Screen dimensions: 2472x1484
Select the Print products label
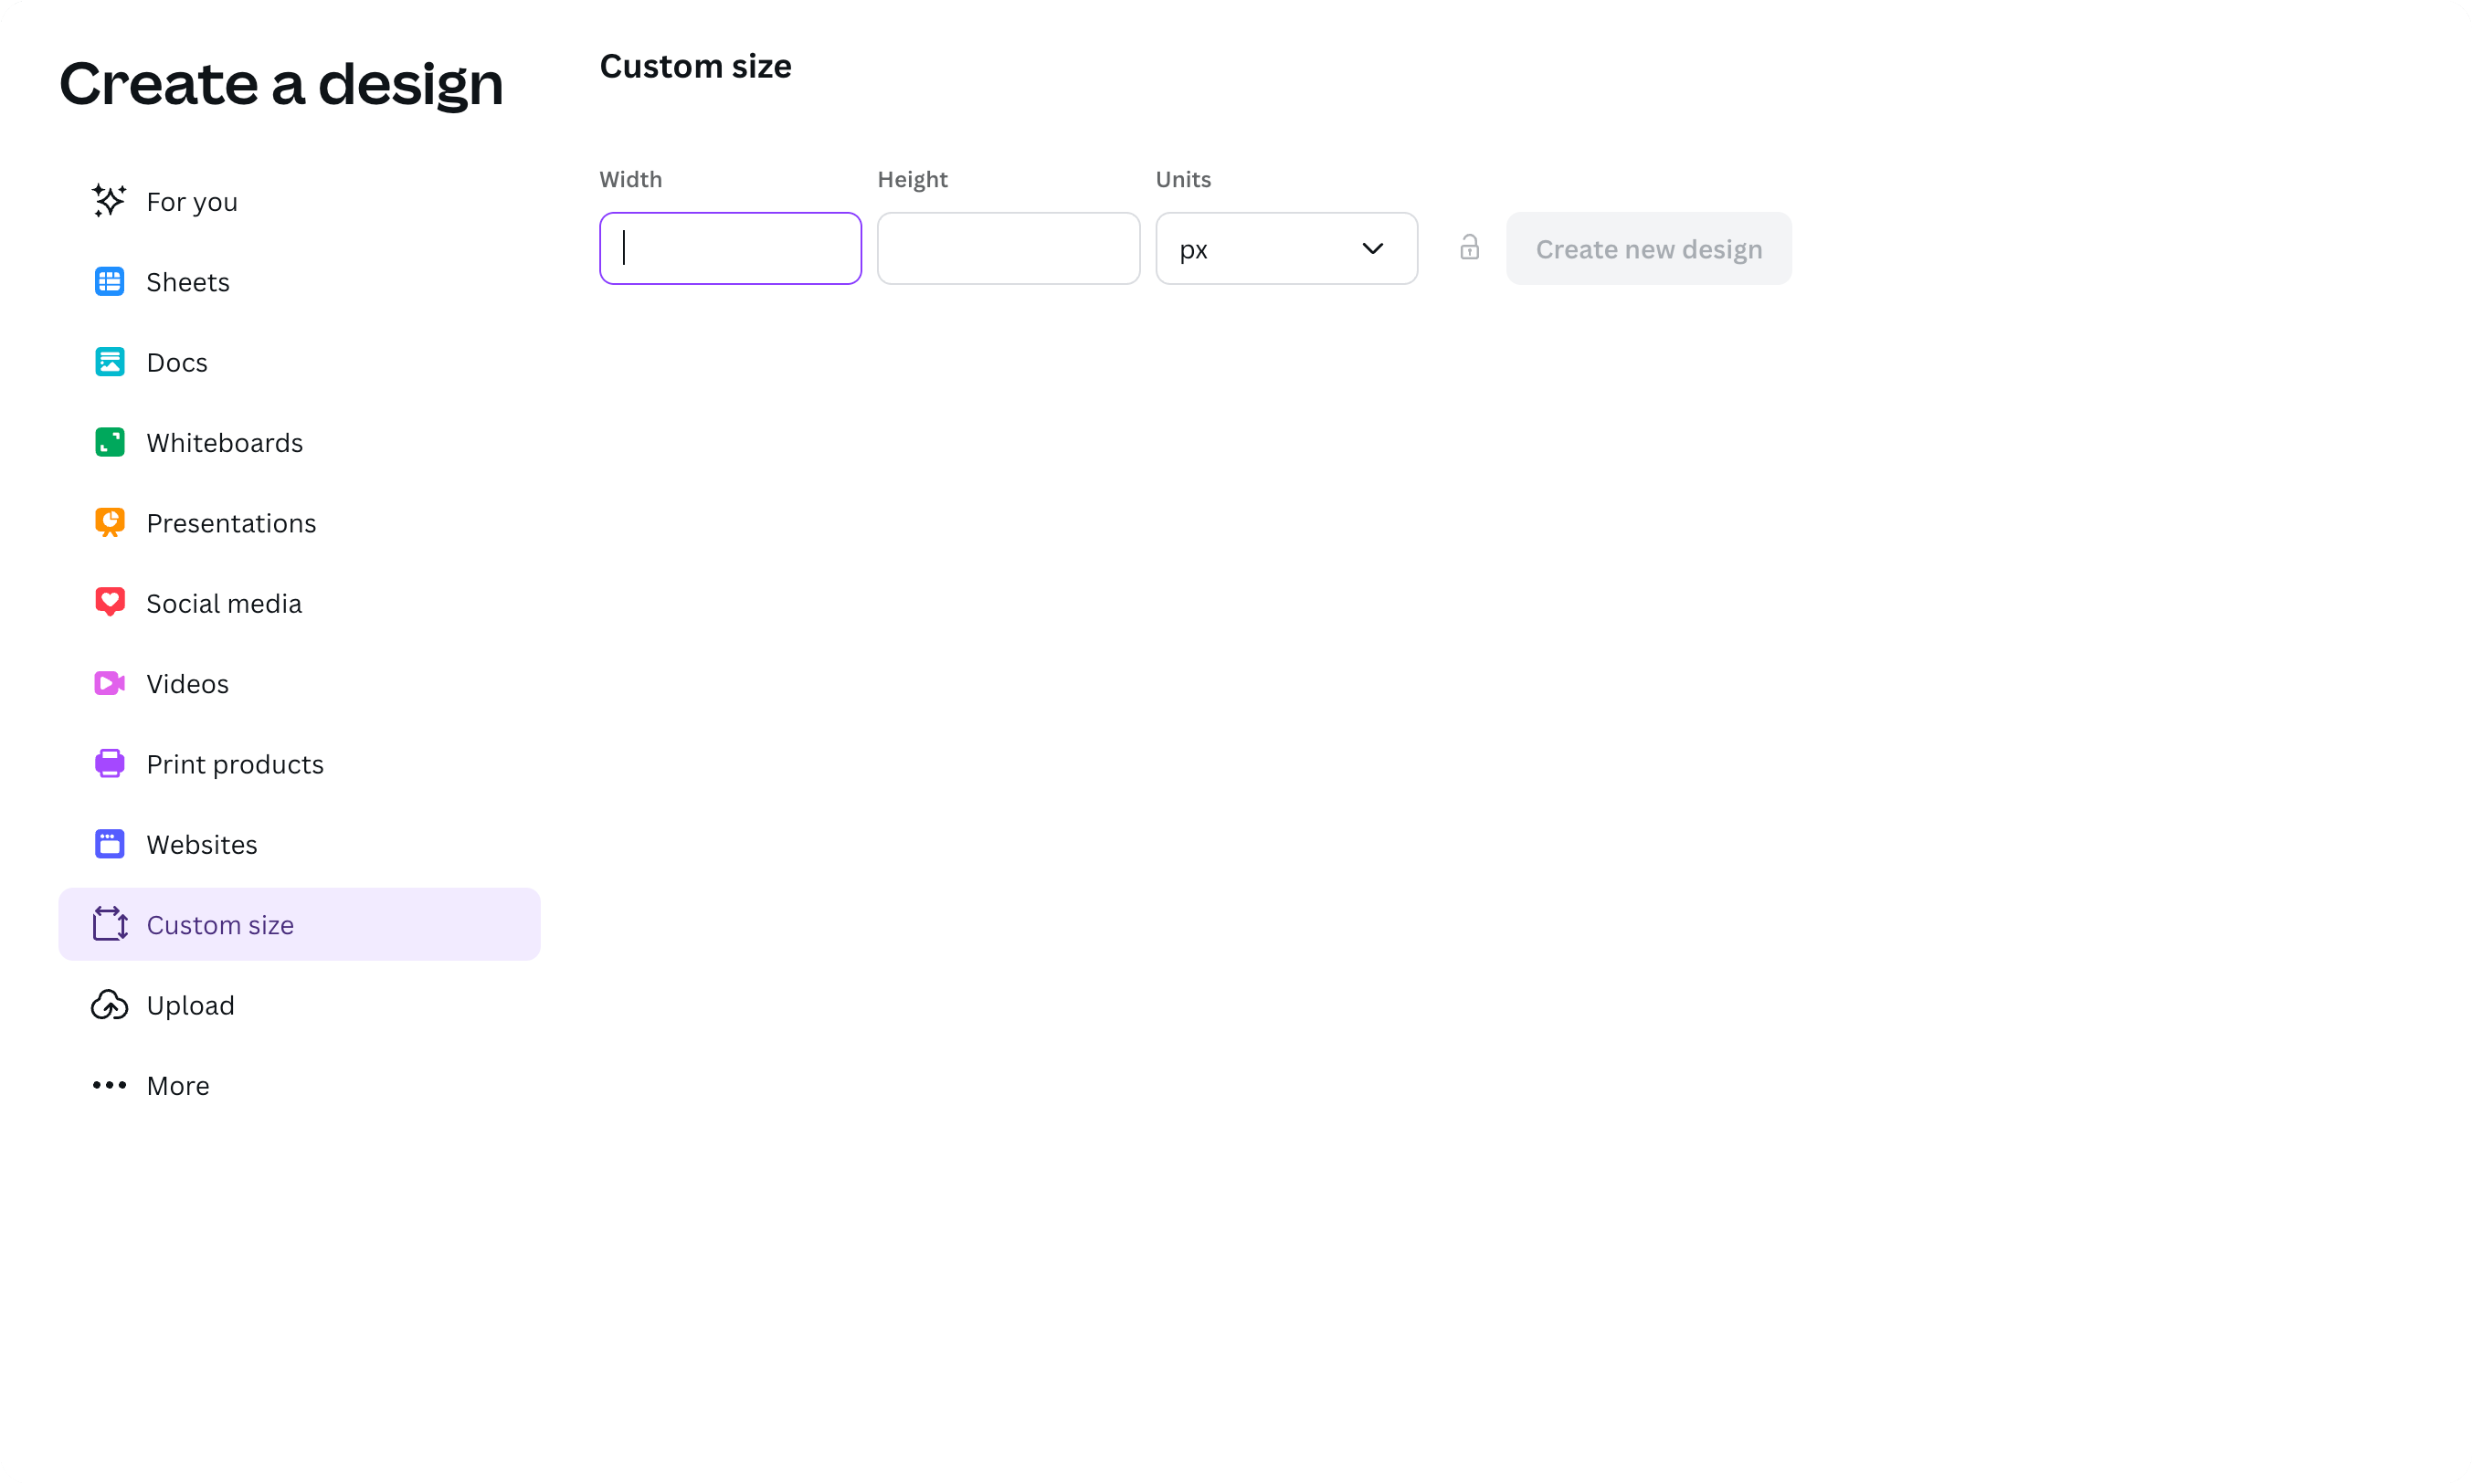[235, 764]
